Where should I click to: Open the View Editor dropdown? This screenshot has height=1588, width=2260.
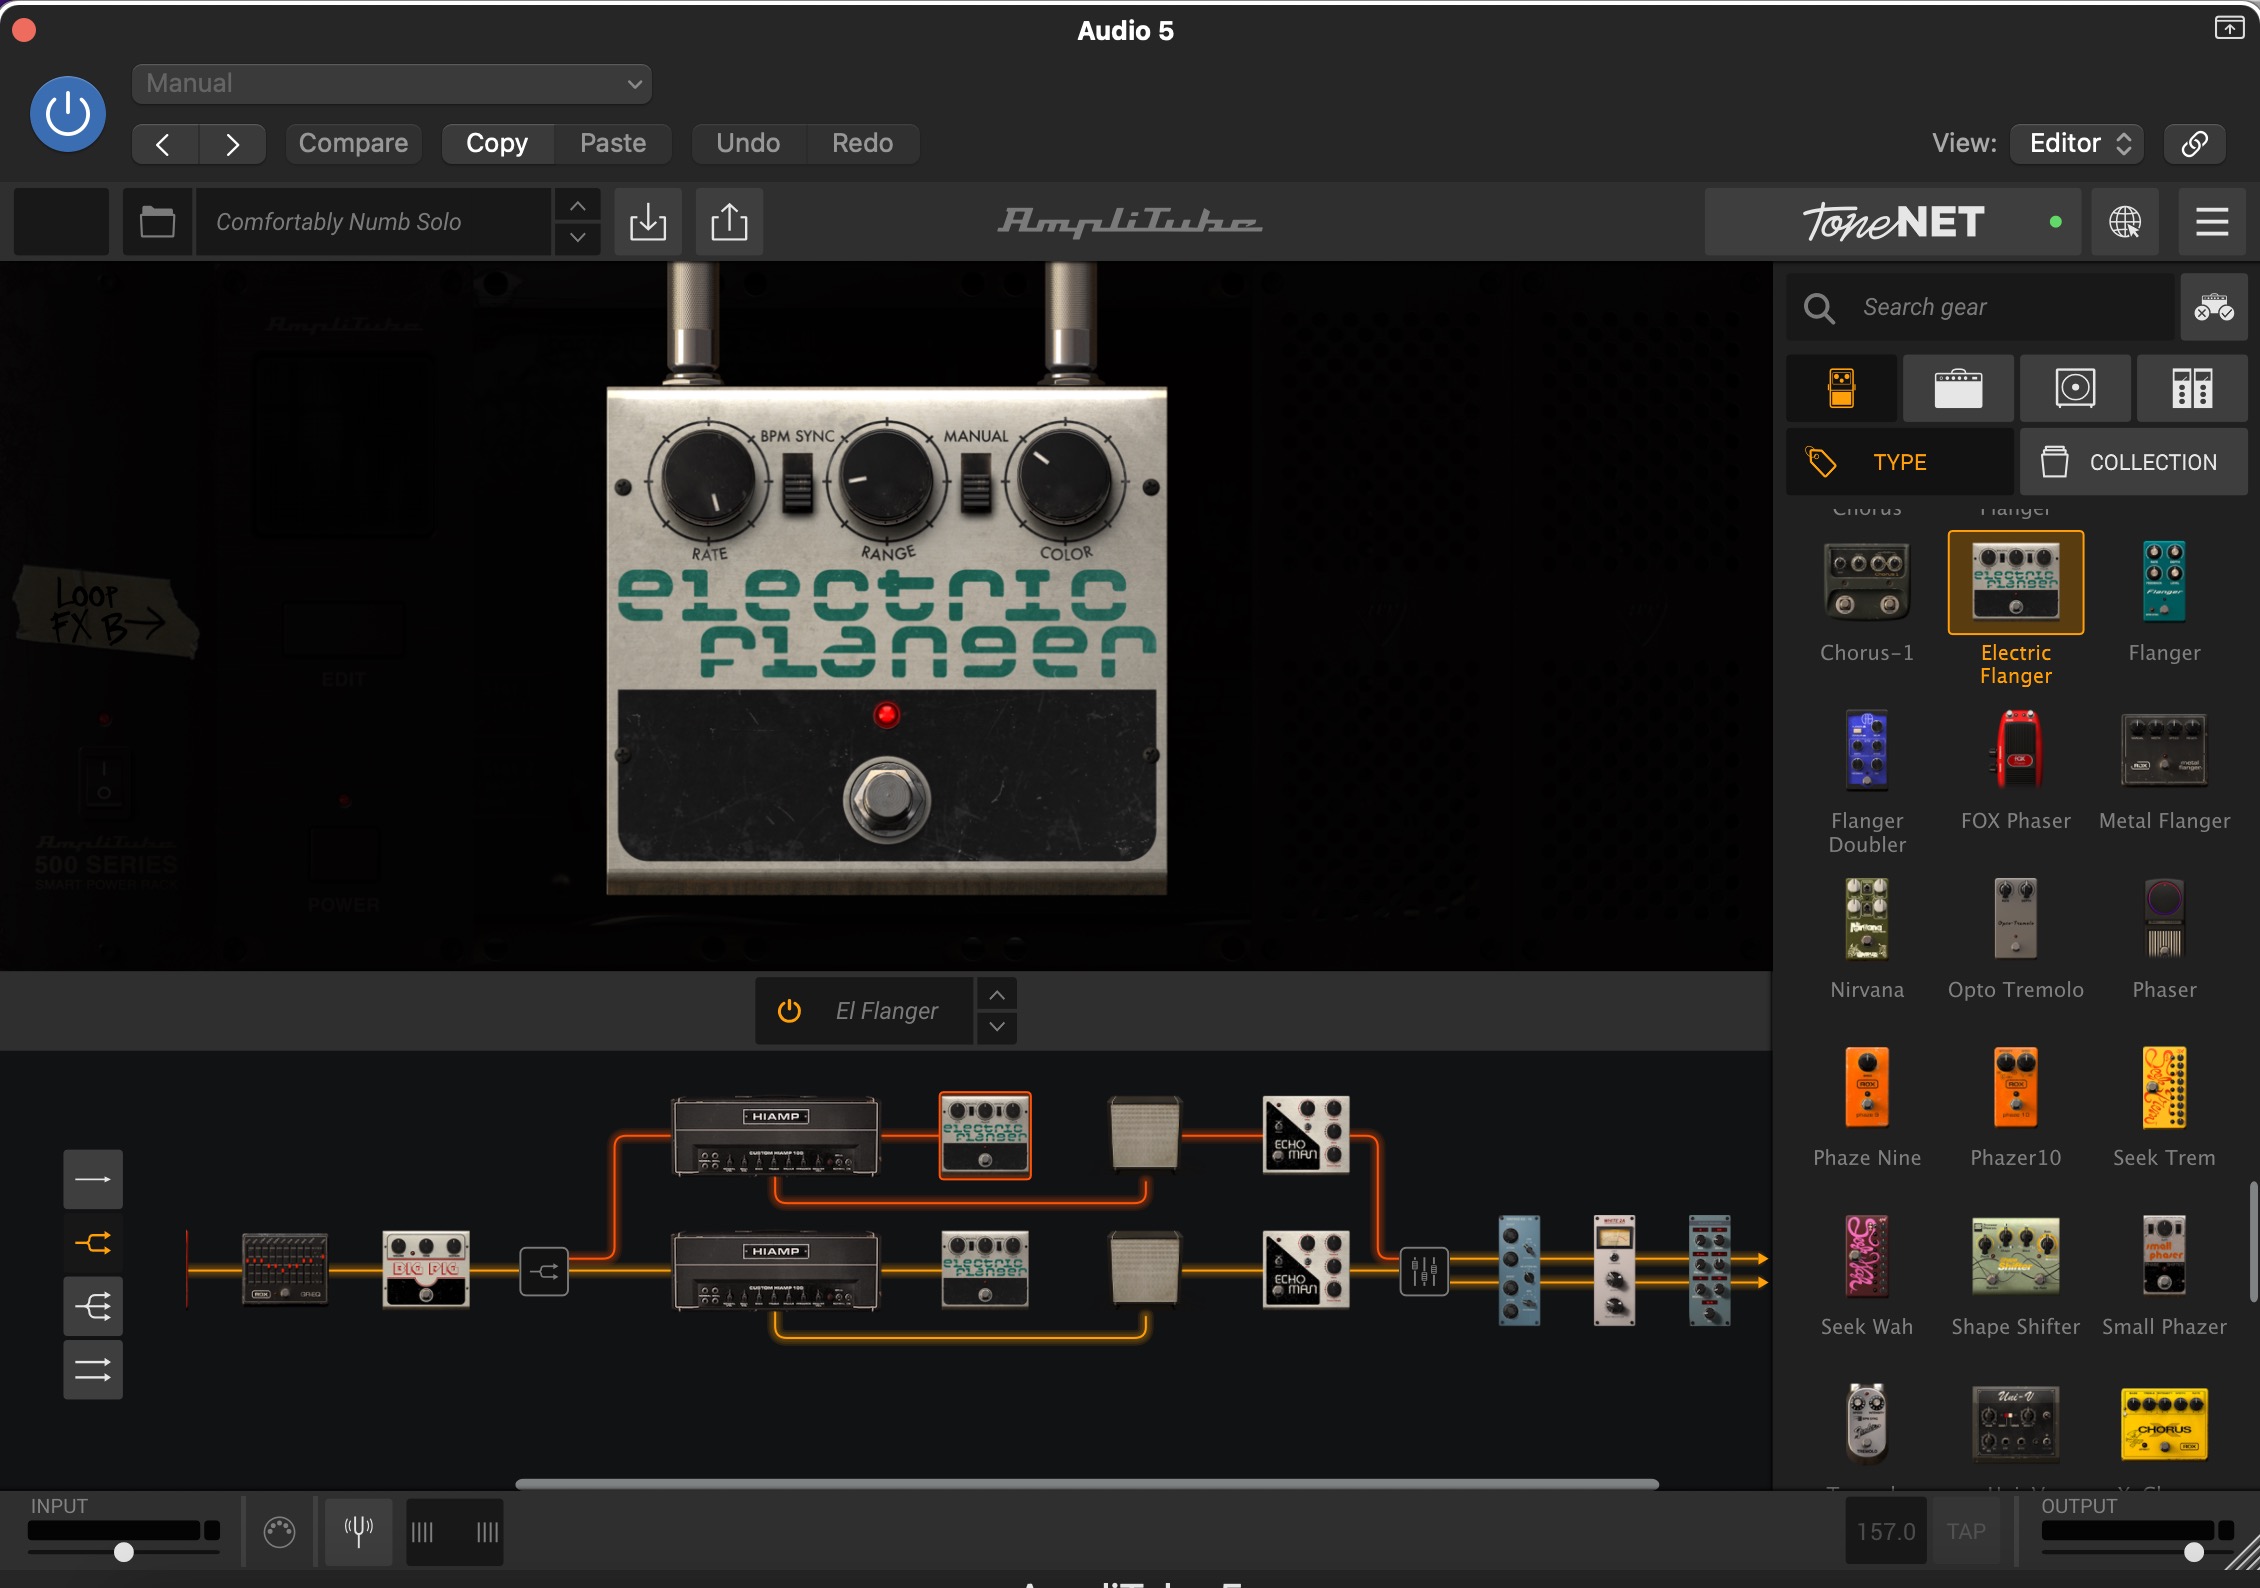tap(2077, 144)
